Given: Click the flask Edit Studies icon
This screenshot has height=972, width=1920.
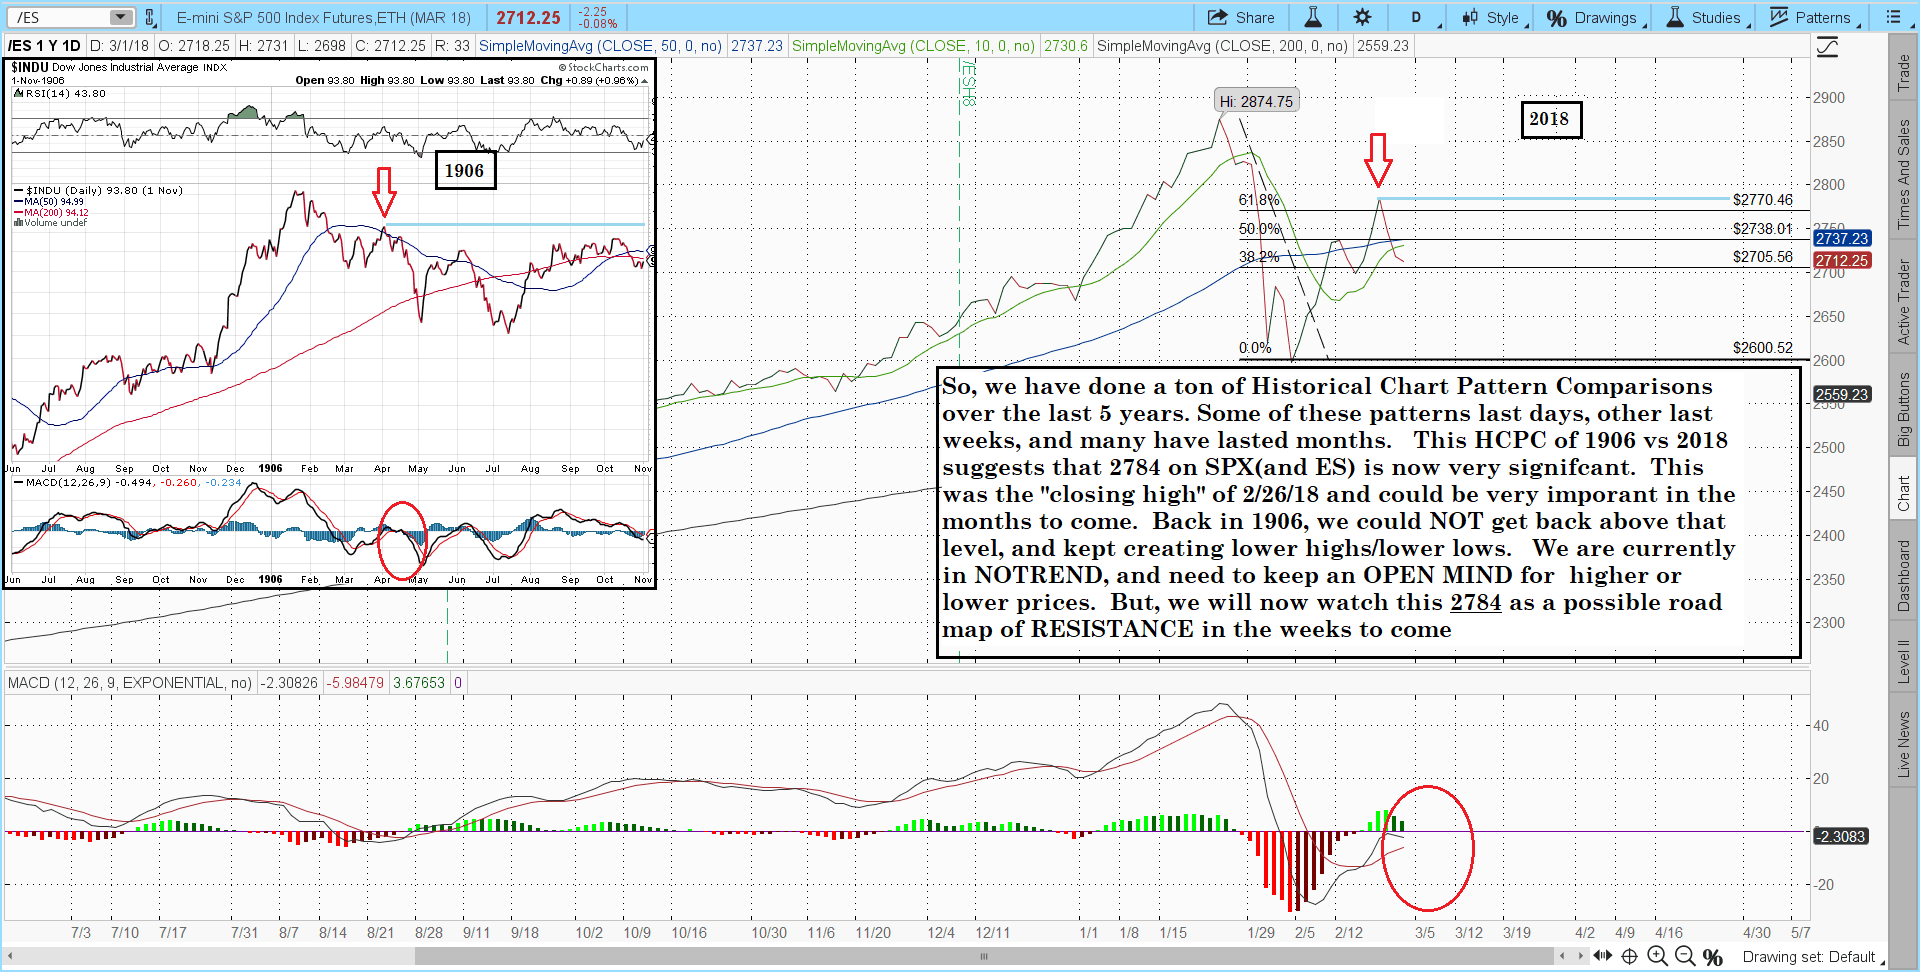Looking at the screenshot, I should pos(1313,17).
